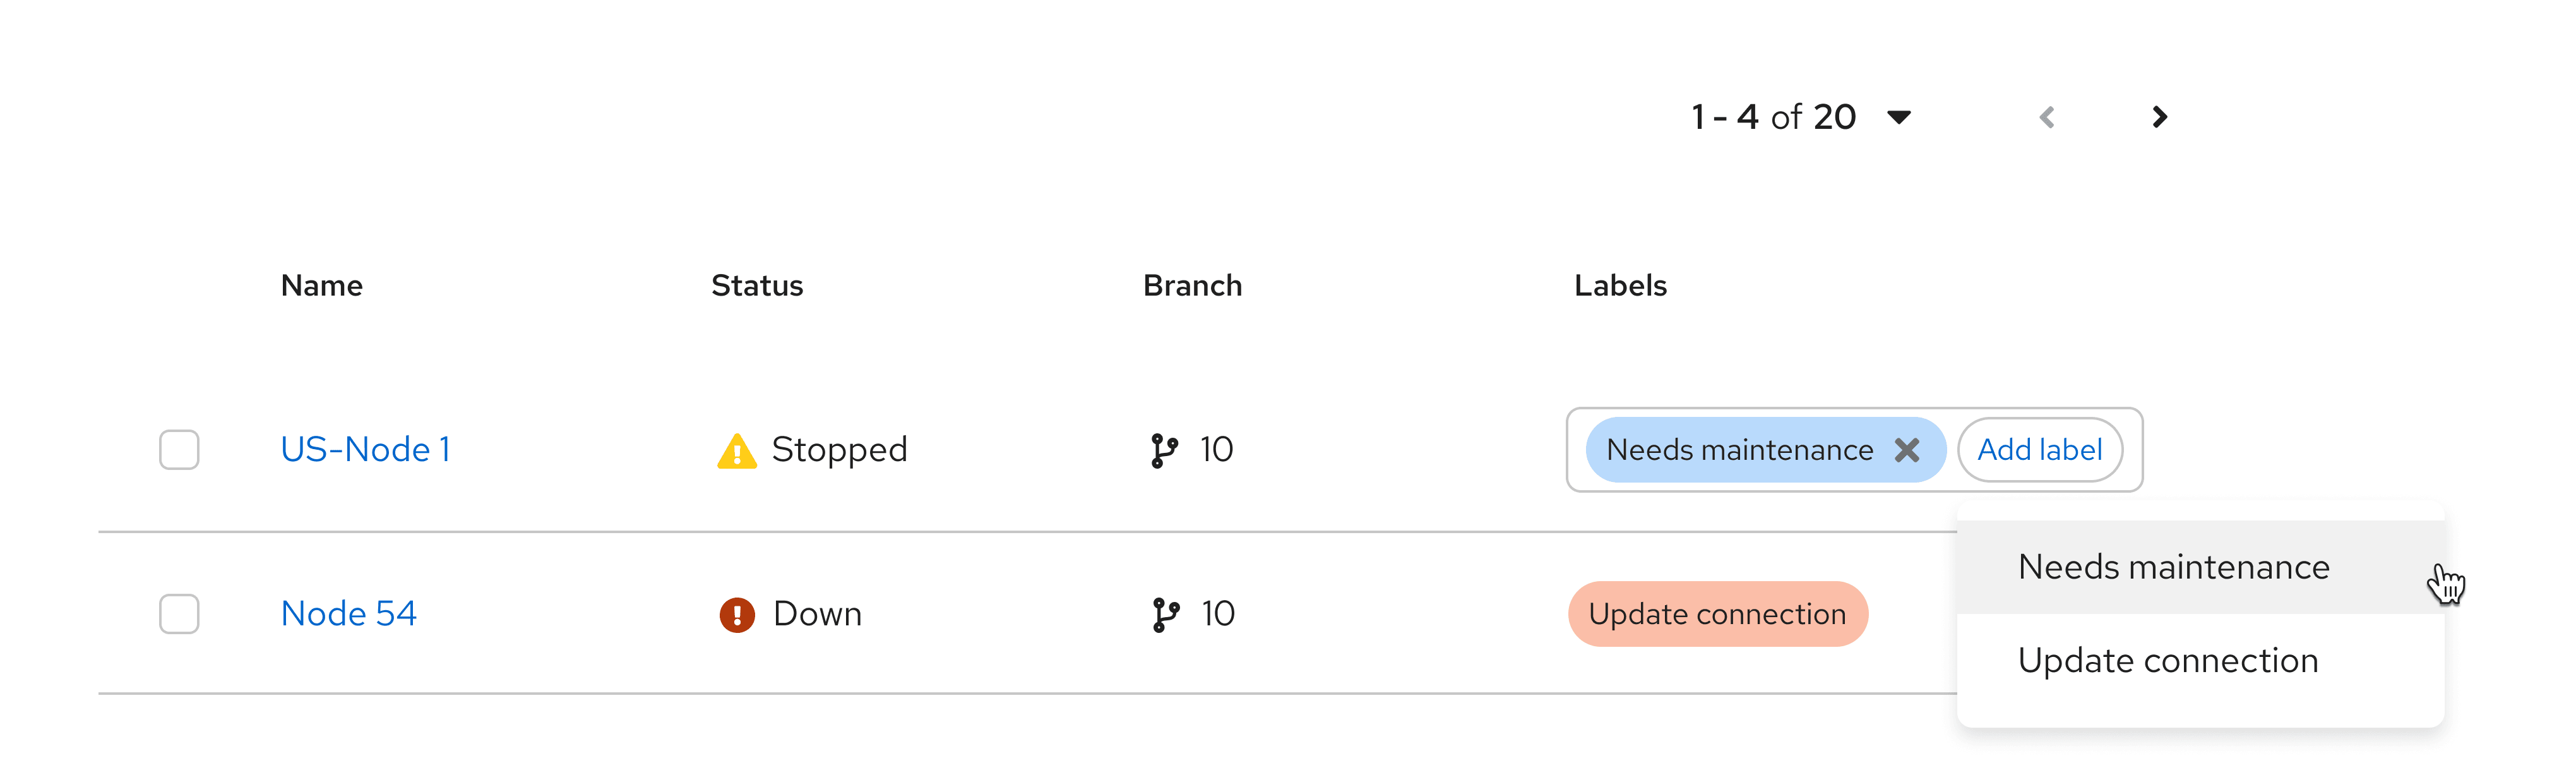Click the Add label button
Viewport: 2576px width, 758px height.
[x=2039, y=450]
